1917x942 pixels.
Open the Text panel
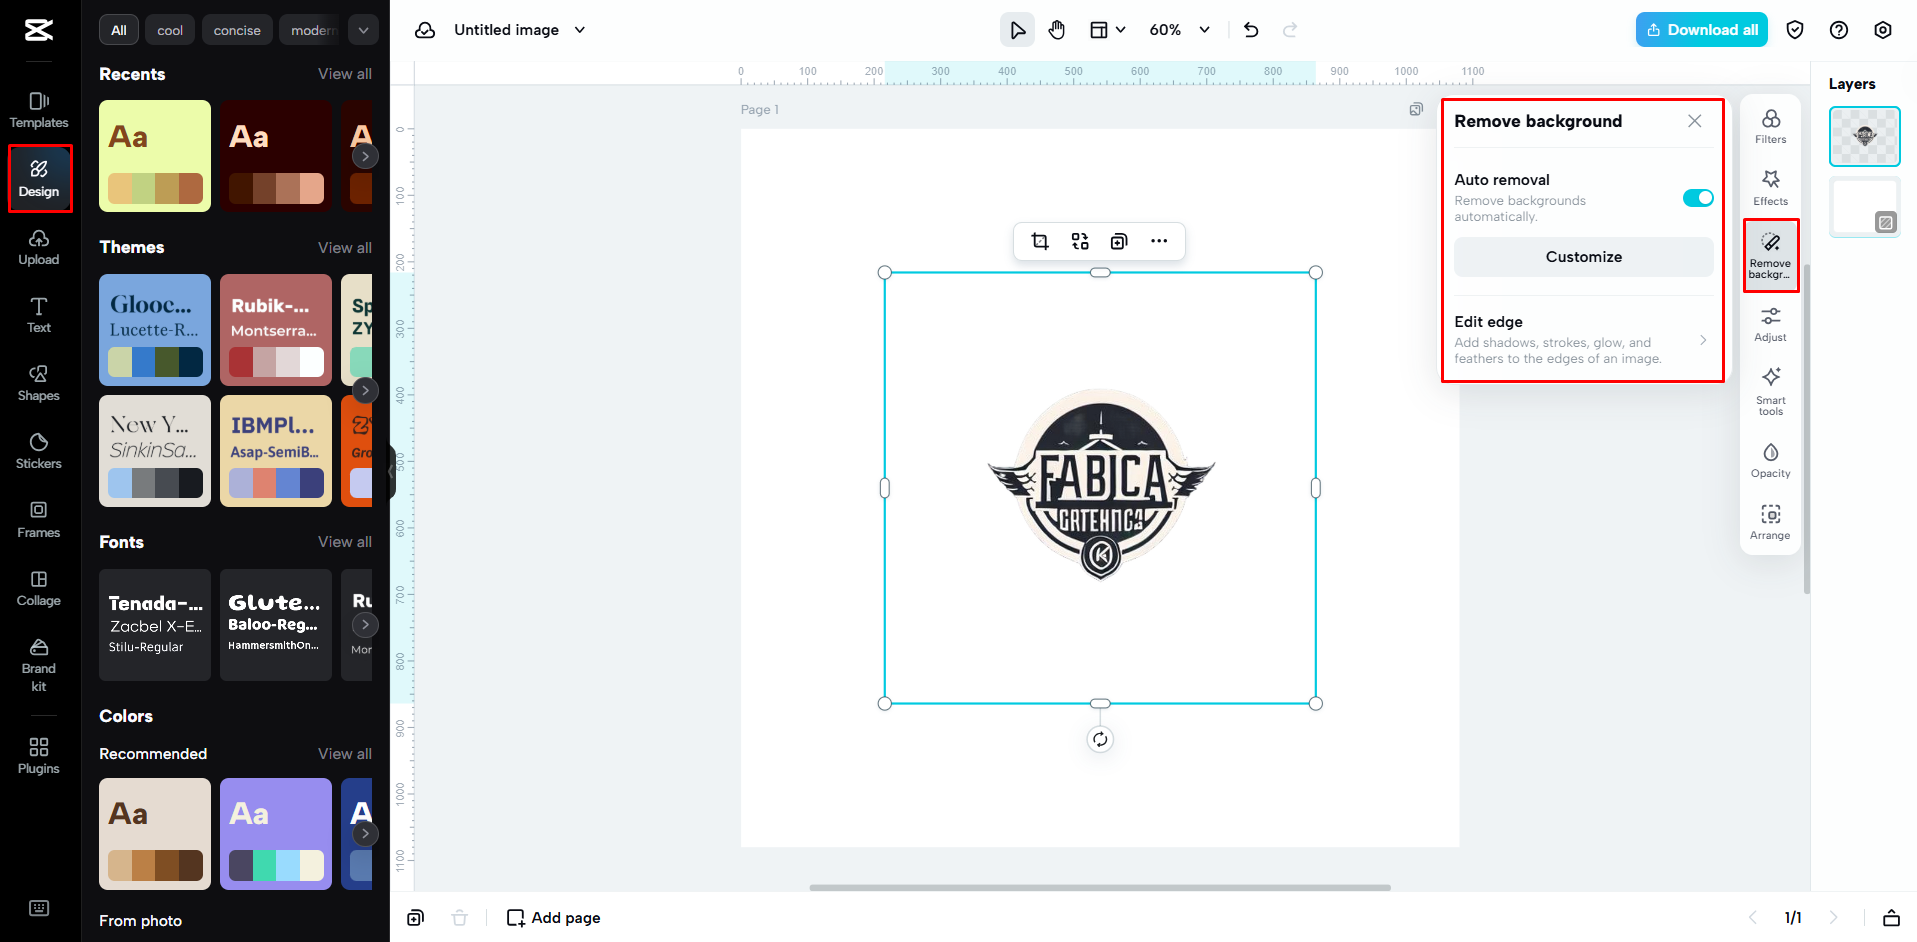pos(38,315)
